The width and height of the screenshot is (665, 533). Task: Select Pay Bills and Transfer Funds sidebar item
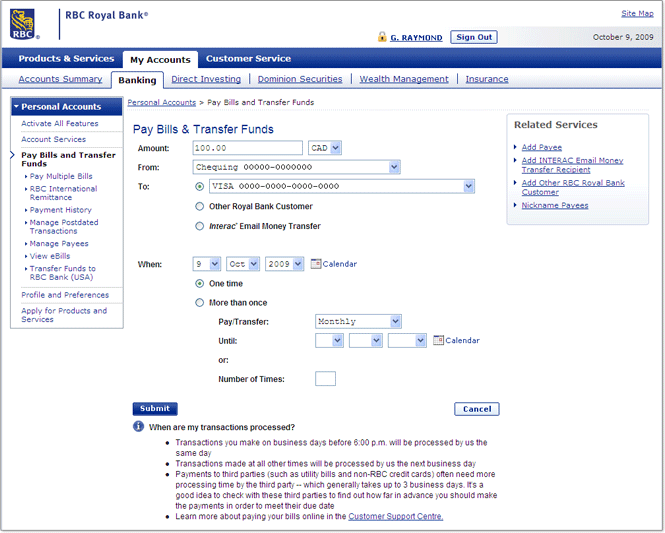coord(68,159)
